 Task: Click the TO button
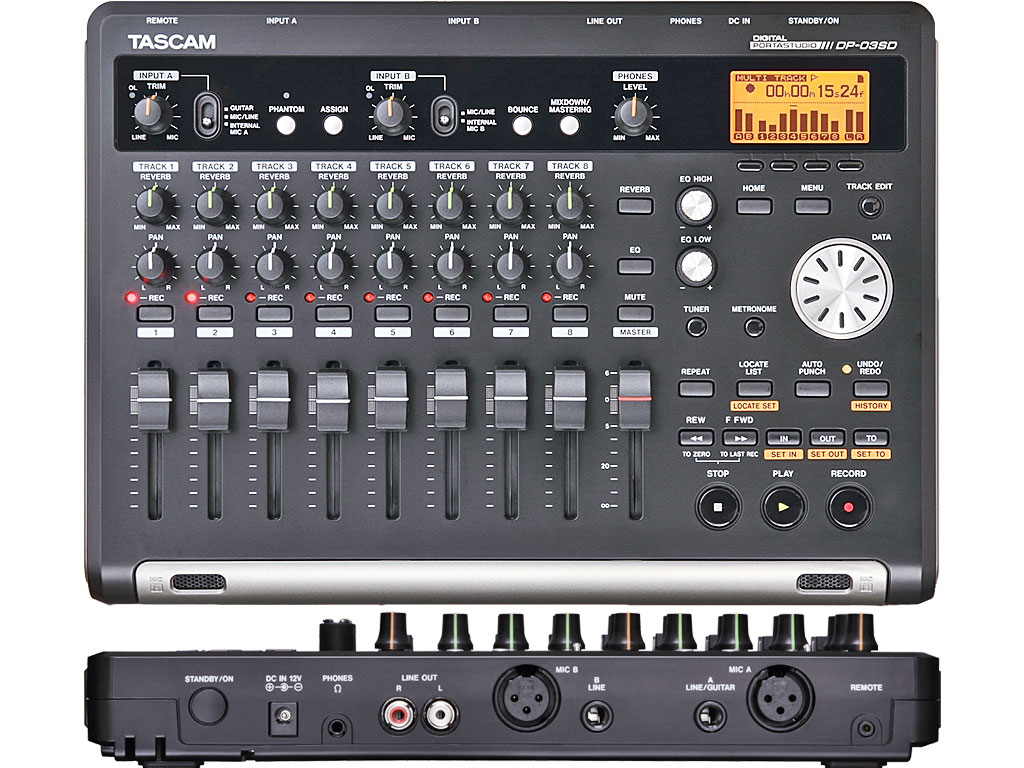click(871, 438)
